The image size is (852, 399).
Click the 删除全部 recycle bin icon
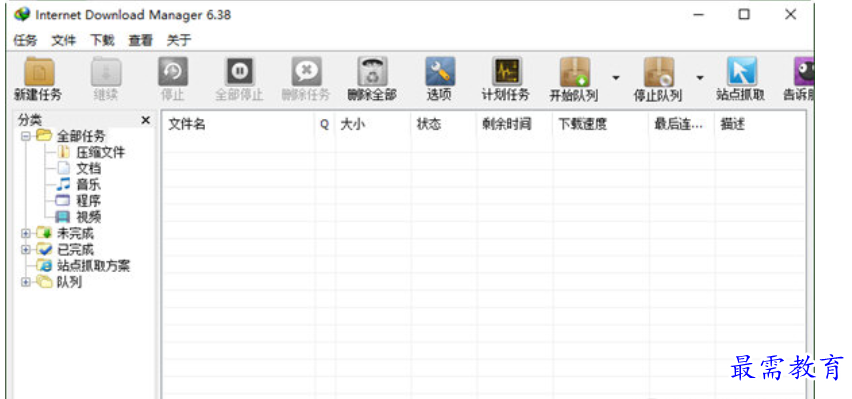[x=373, y=72]
